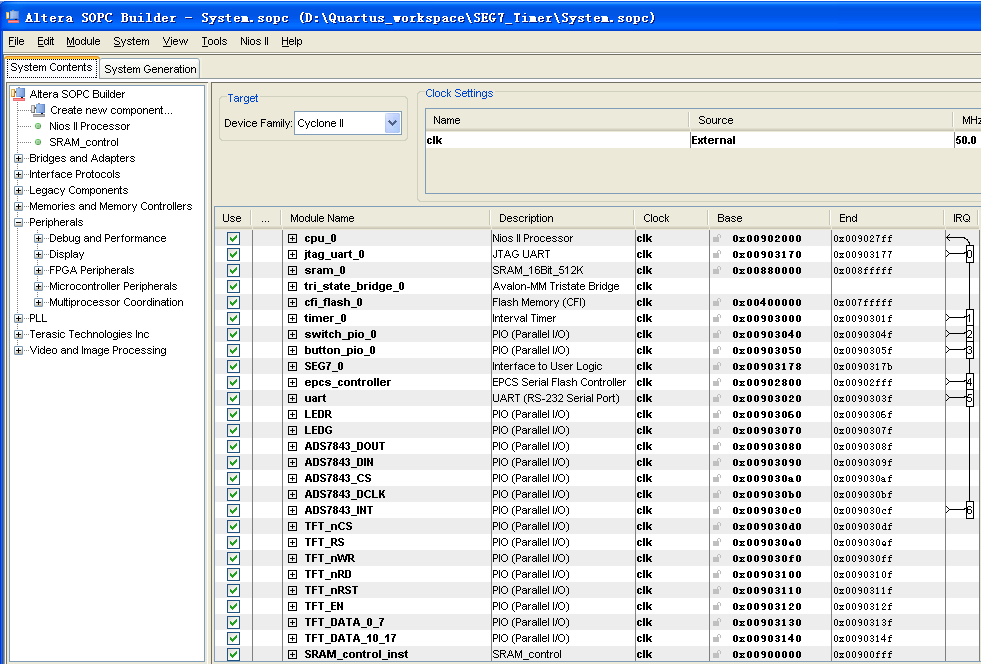Expand the epcs_controller module row
The width and height of the screenshot is (981, 664).
coord(292,382)
